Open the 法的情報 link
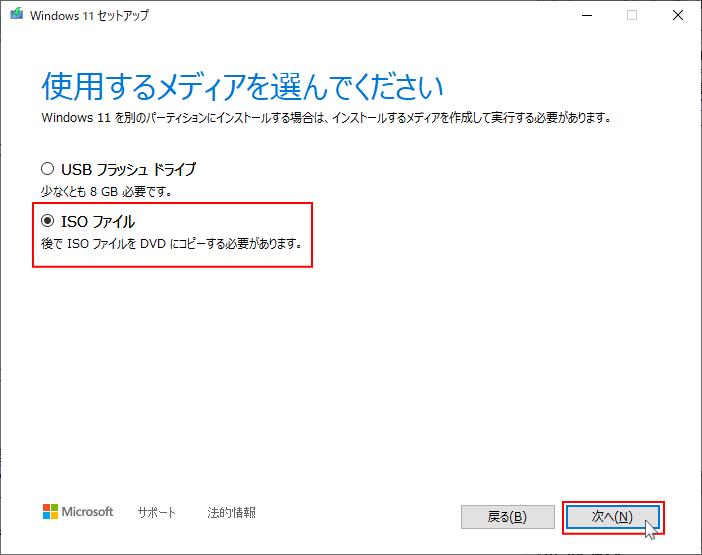The image size is (702, 555). (x=231, y=512)
